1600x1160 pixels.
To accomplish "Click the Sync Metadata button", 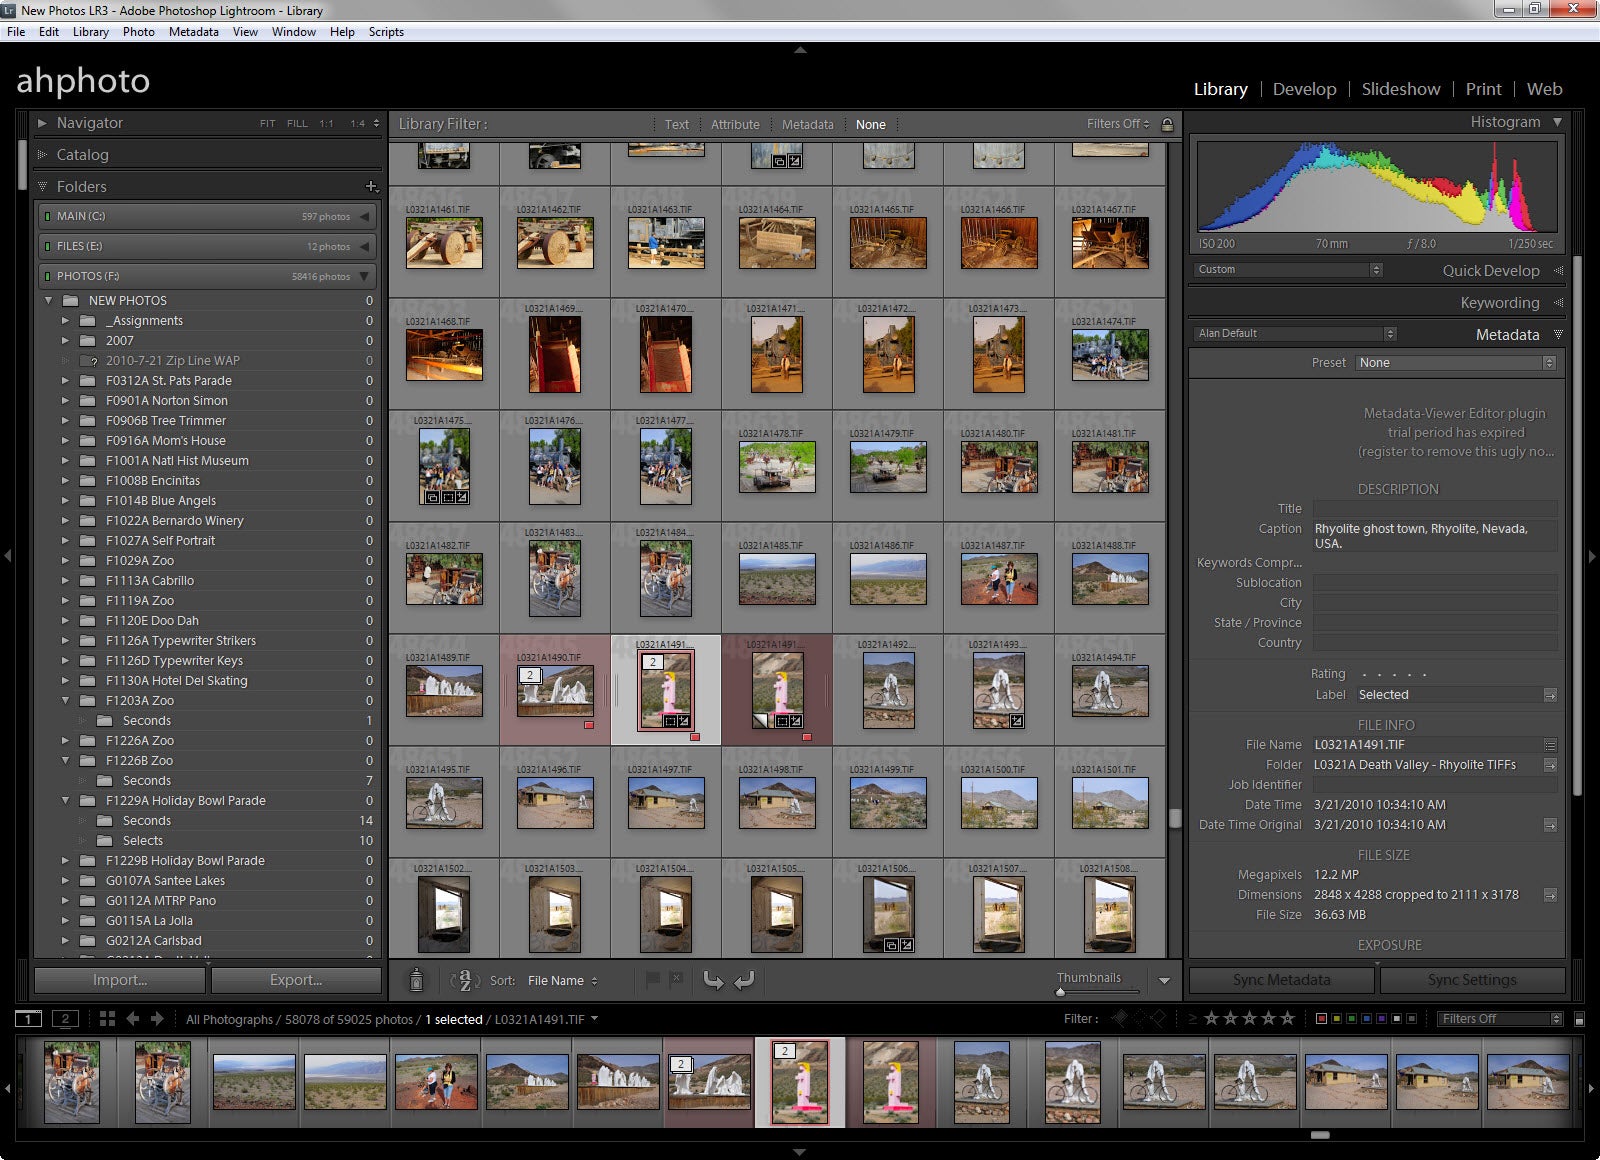I will (1282, 980).
